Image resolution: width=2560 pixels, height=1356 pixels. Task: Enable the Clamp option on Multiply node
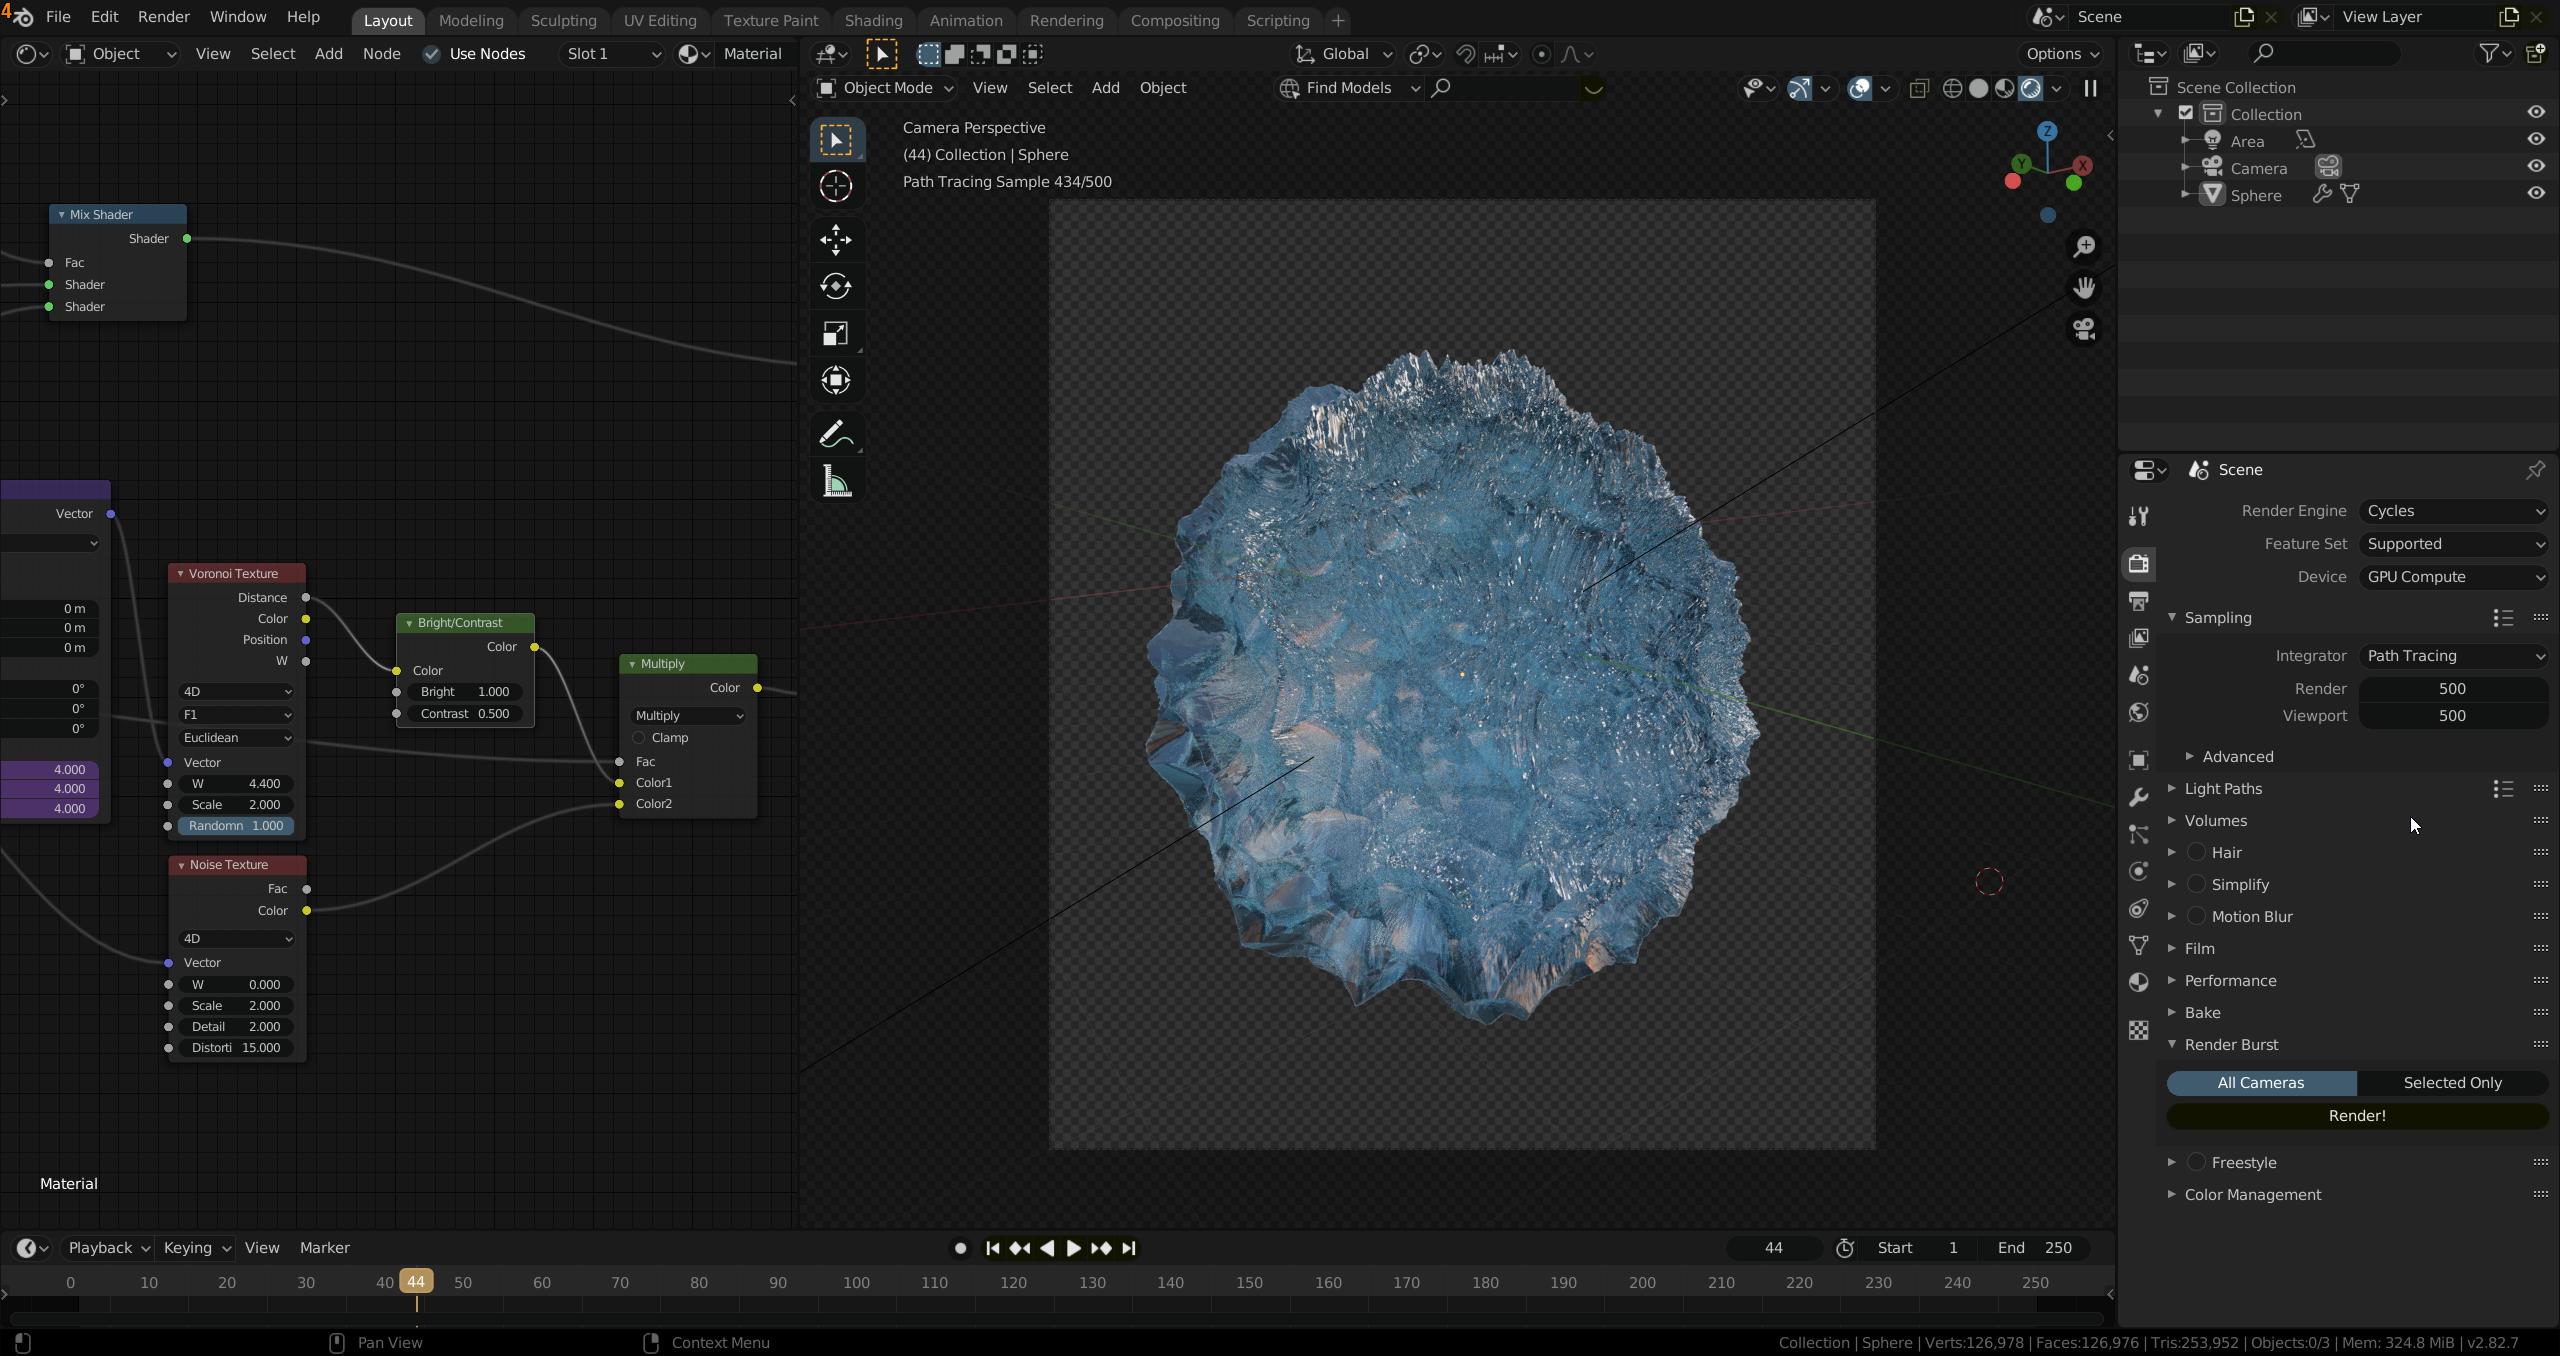pos(639,738)
